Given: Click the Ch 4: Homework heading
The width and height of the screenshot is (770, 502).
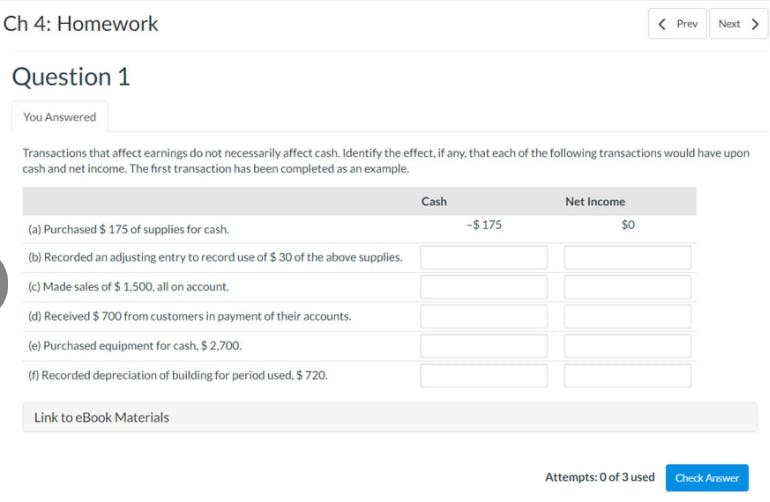Looking at the screenshot, I should coord(81,24).
